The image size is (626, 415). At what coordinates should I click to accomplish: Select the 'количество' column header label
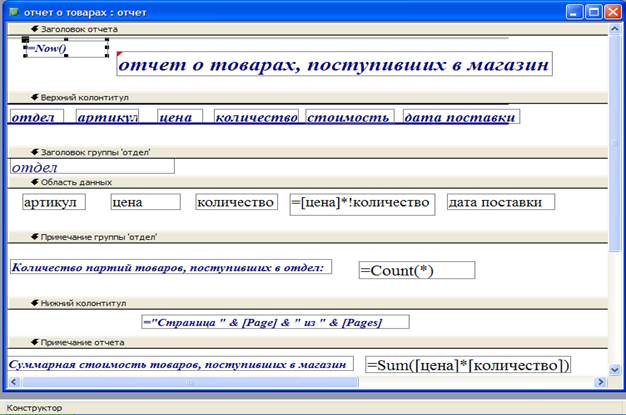tap(256, 116)
